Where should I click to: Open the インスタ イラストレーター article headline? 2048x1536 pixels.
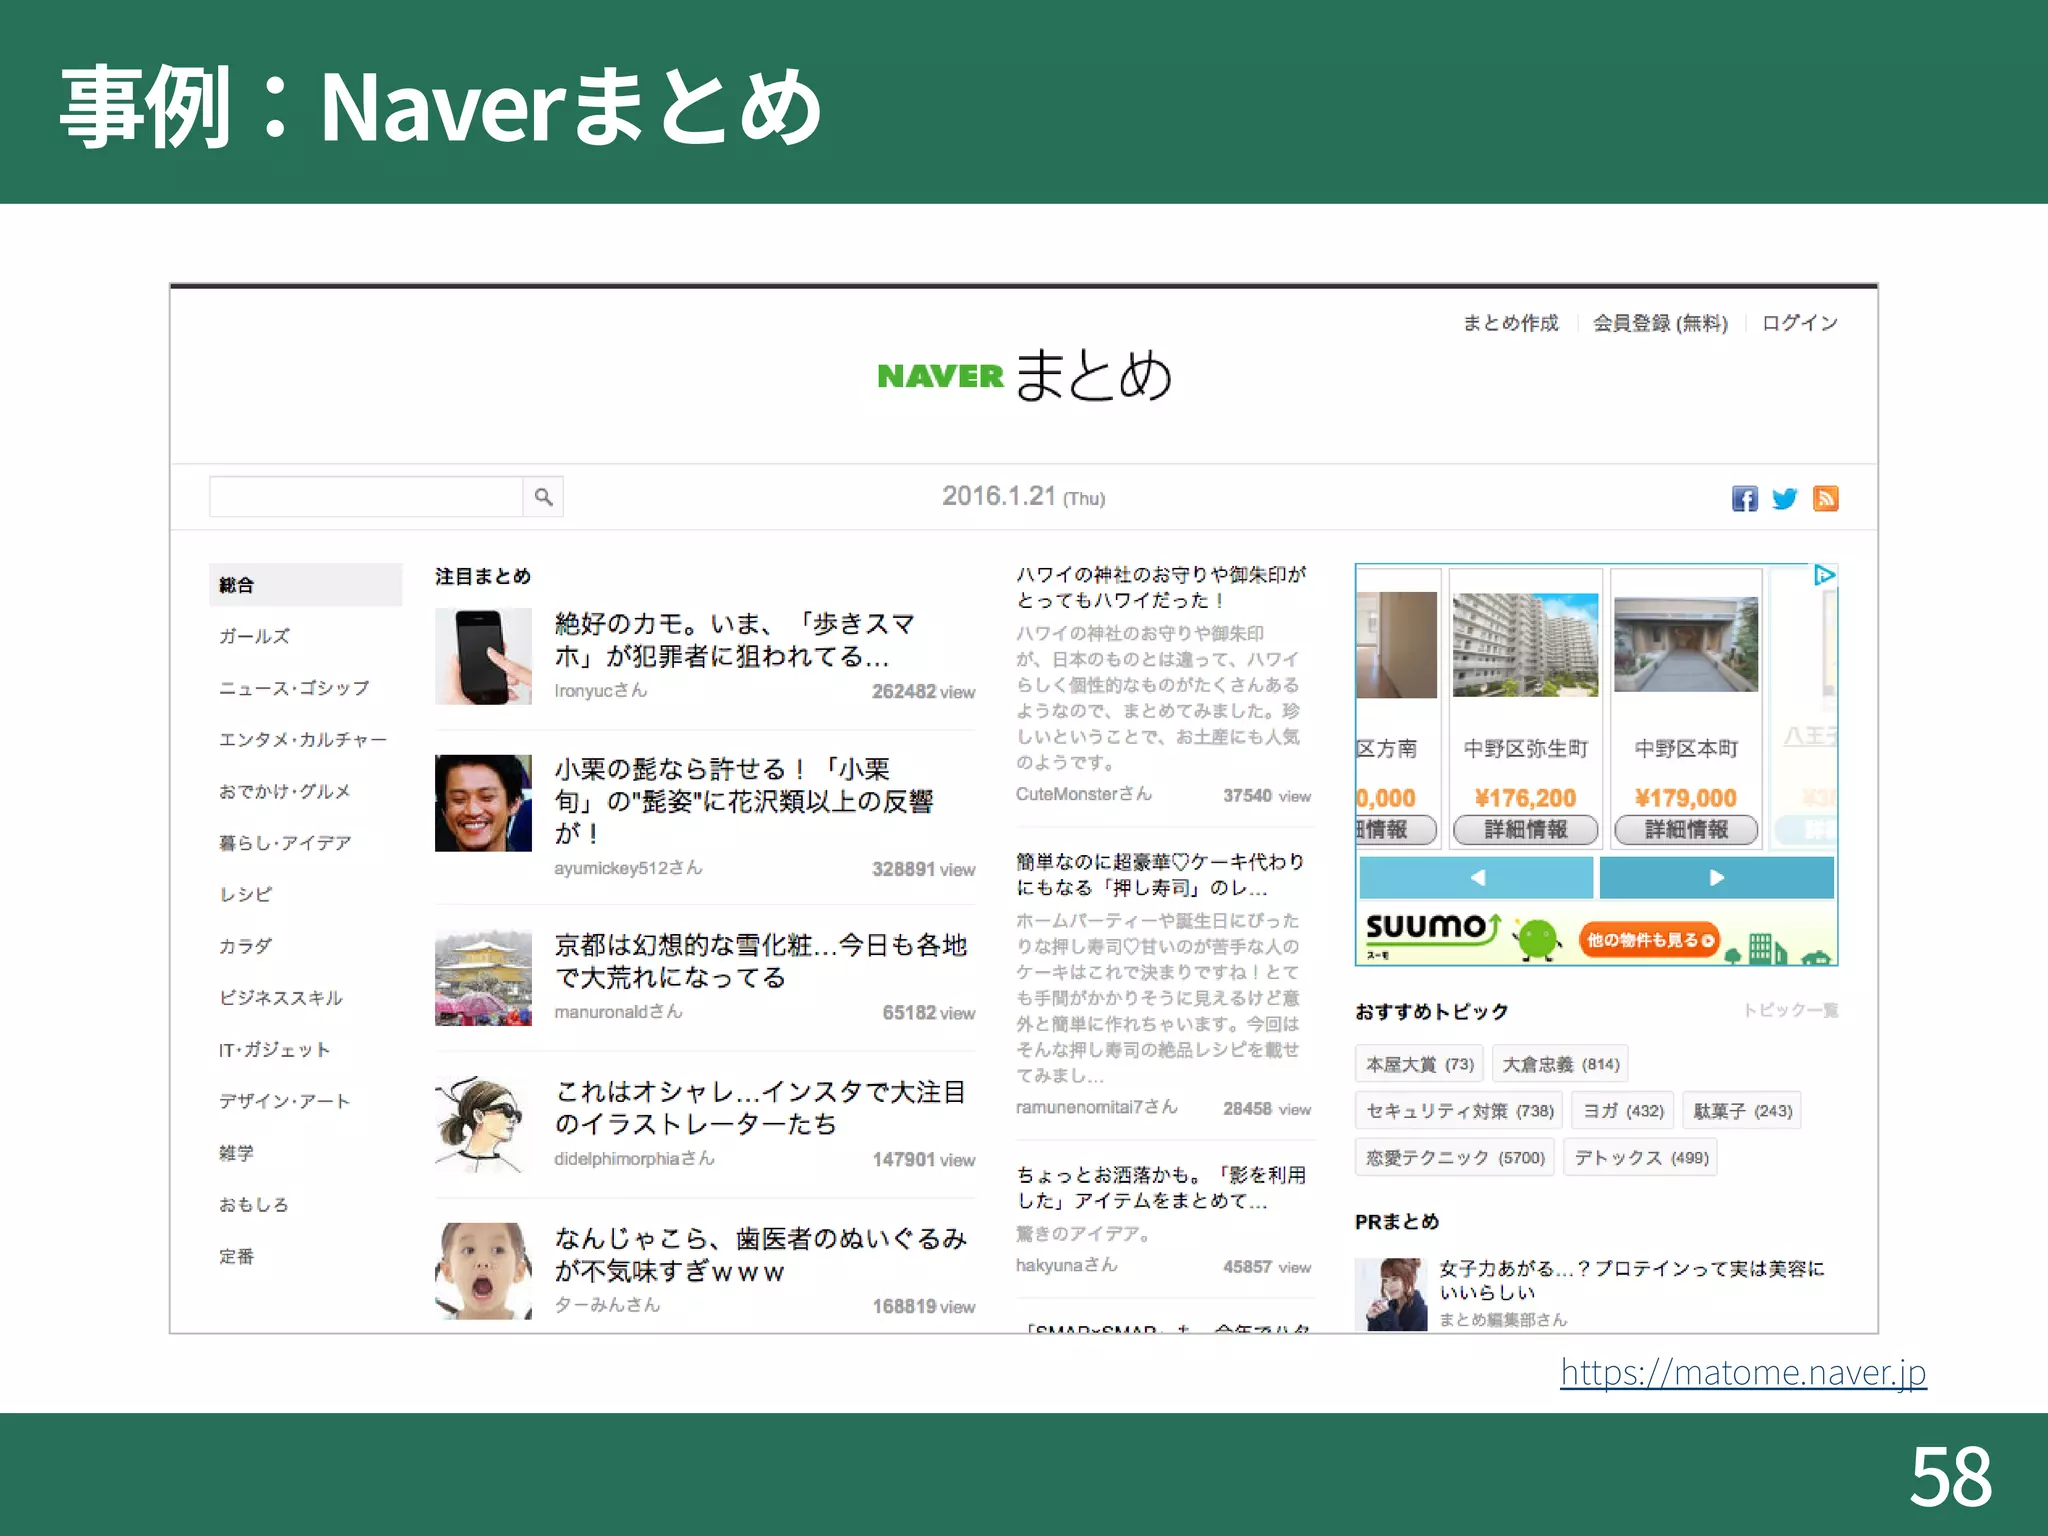[x=760, y=1108]
